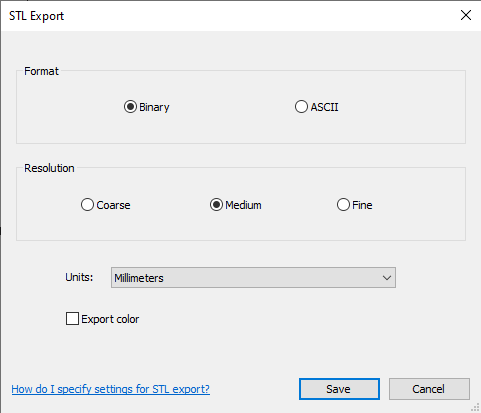
Task: Click the Units: label text
Action: [79, 277]
